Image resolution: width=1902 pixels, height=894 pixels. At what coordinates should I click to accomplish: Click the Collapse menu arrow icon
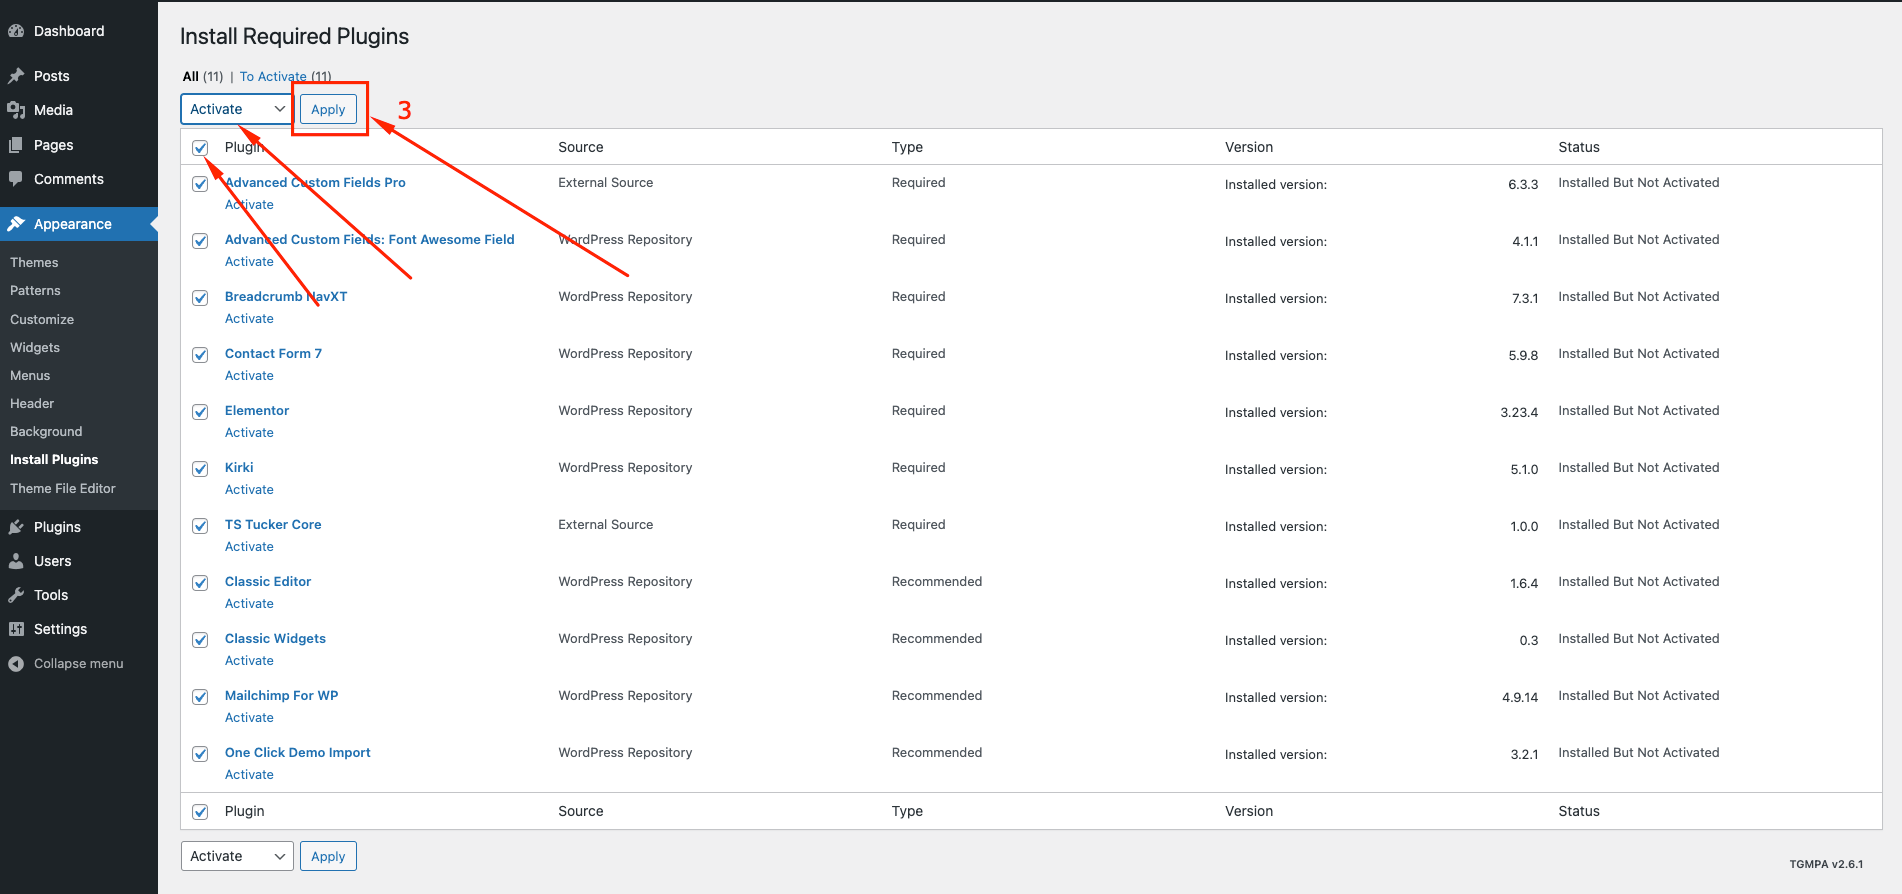[x=16, y=664]
